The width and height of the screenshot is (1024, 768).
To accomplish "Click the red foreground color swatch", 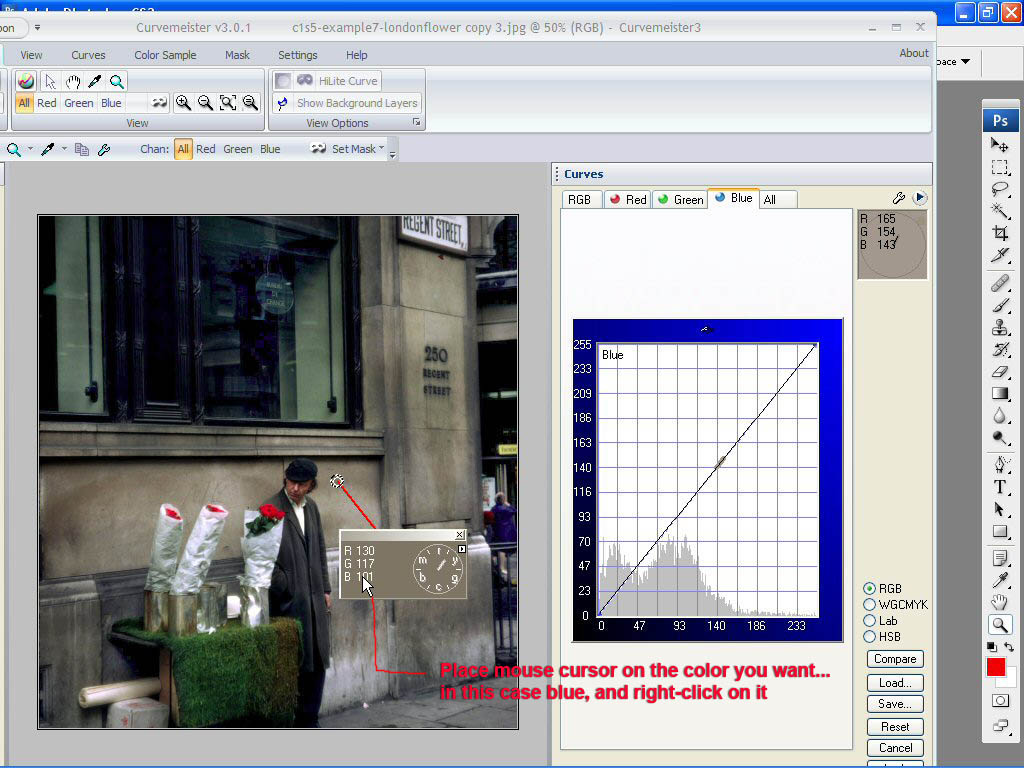I will [x=995, y=667].
